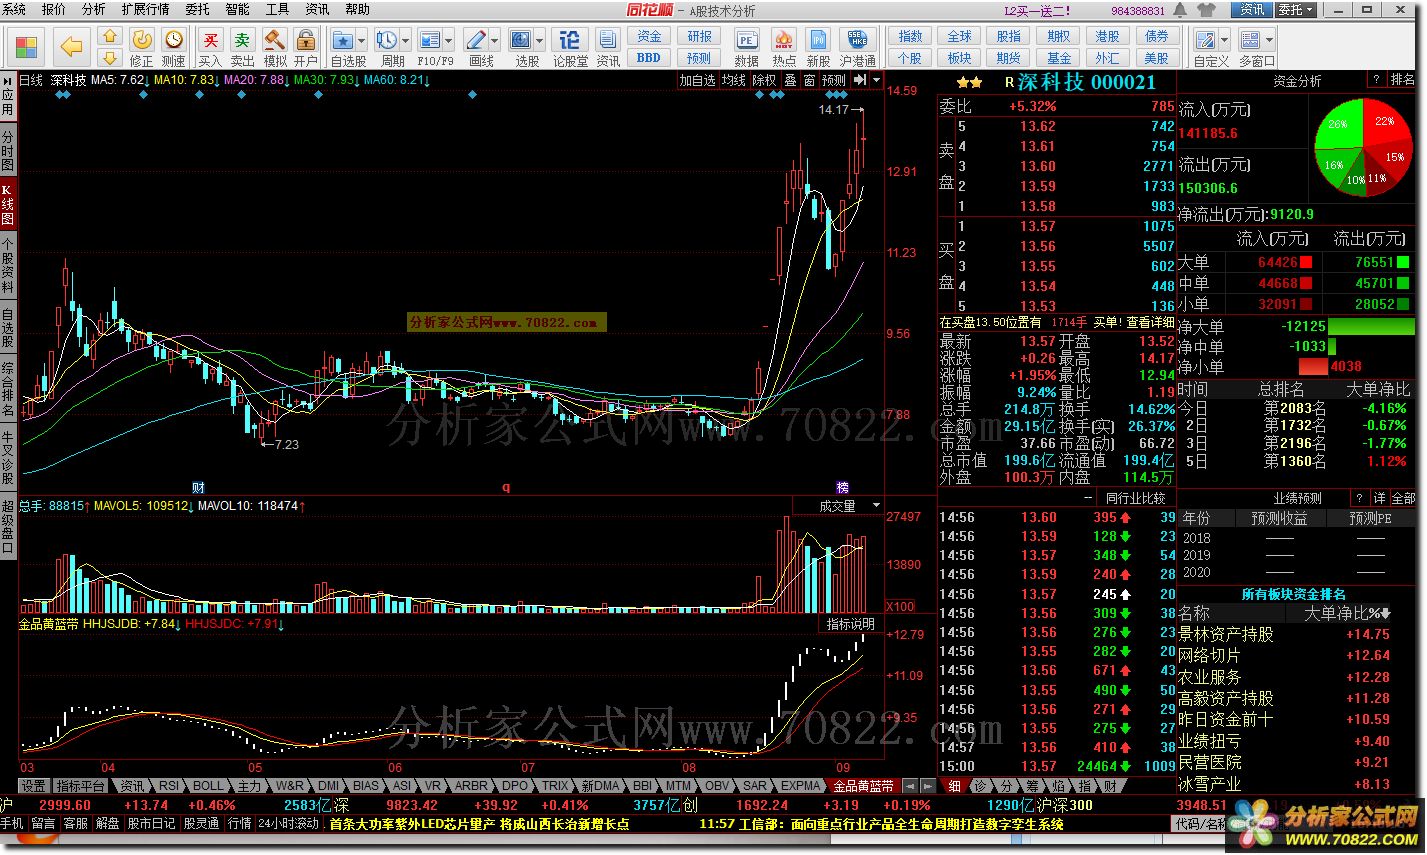The width and height of the screenshot is (1427, 855).
Task: Open the 报价 menu
Action: [x=53, y=9]
